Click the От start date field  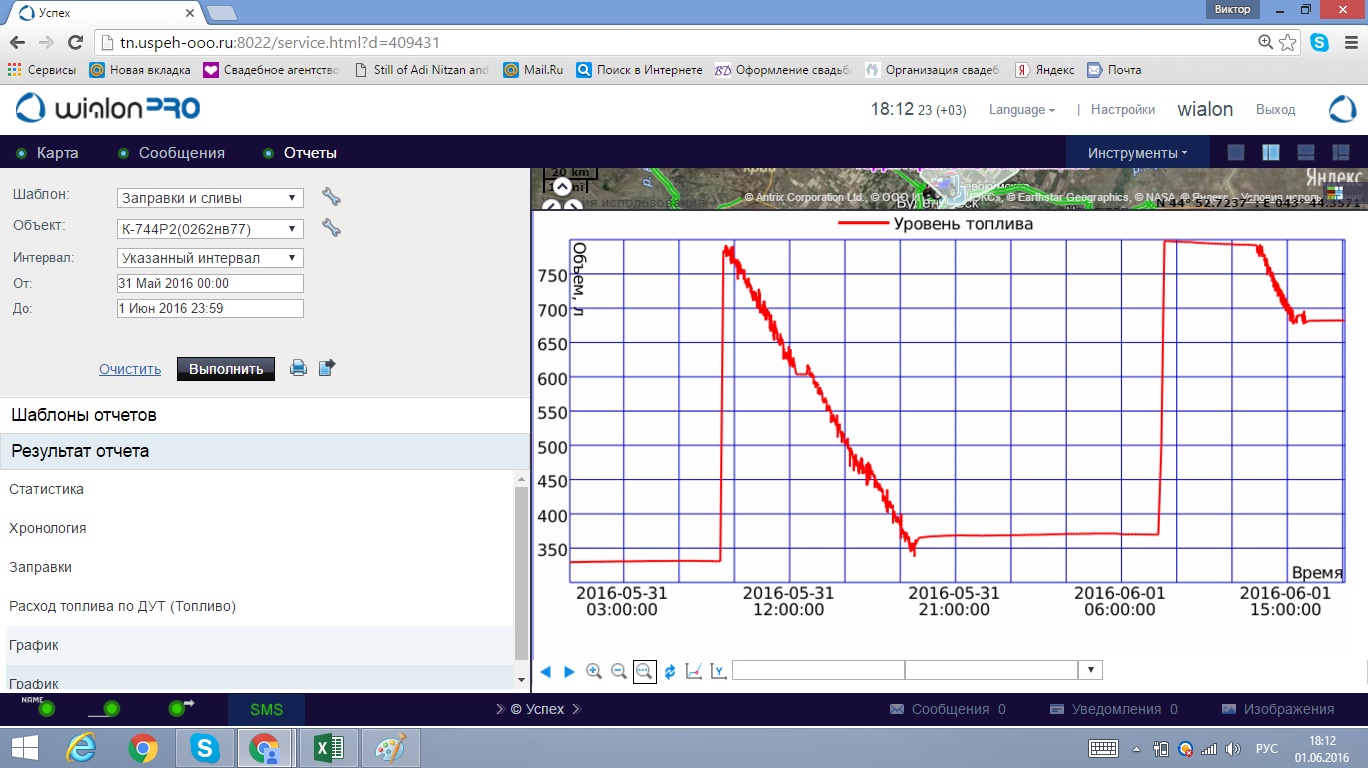pyautogui.click(x=210, y=283)
